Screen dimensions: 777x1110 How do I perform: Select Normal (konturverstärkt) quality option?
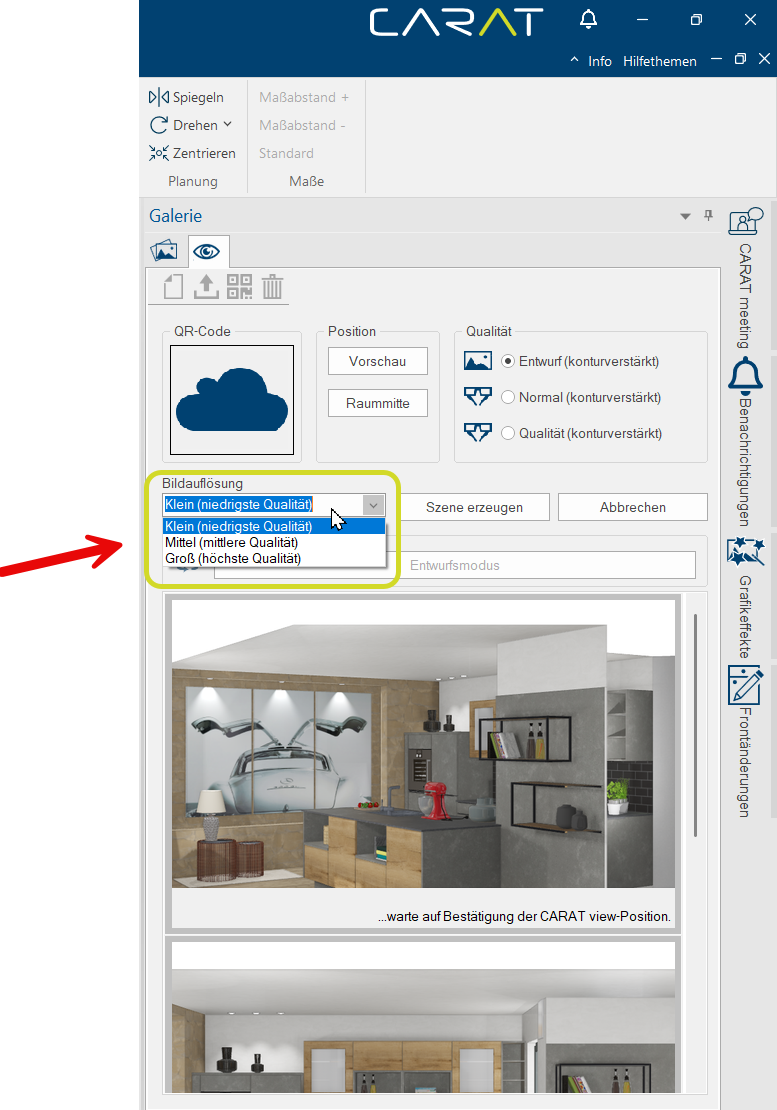point(508,397)
